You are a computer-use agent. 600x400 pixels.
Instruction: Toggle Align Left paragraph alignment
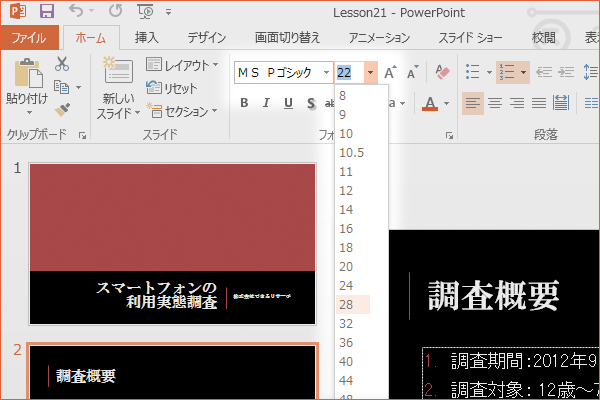[x=473, y=103]
